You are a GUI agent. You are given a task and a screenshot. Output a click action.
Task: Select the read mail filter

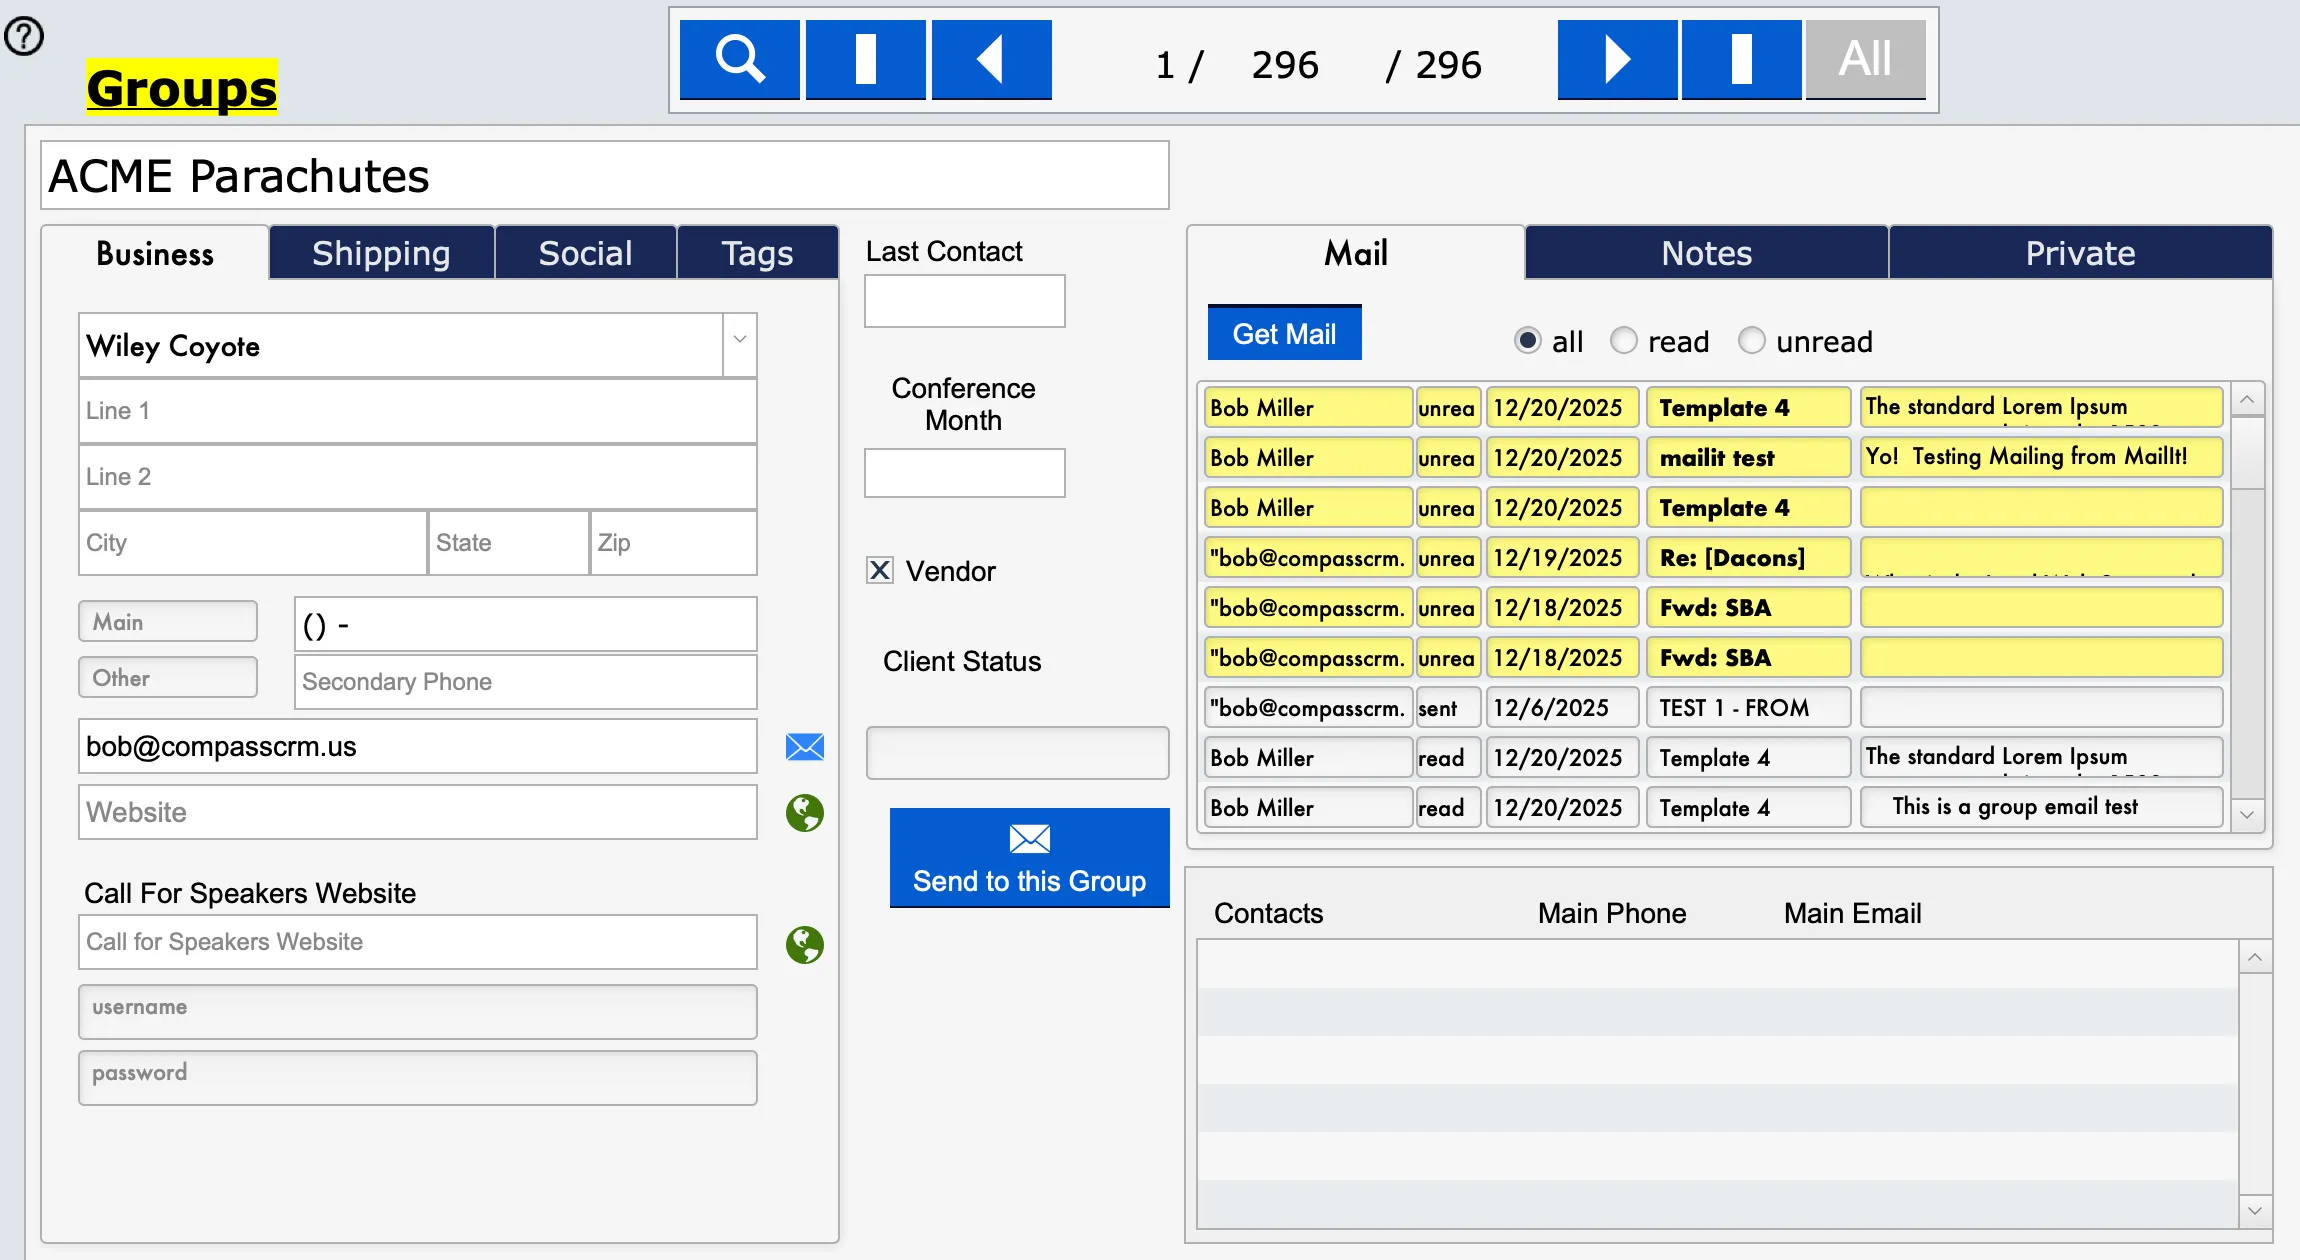1624,341
